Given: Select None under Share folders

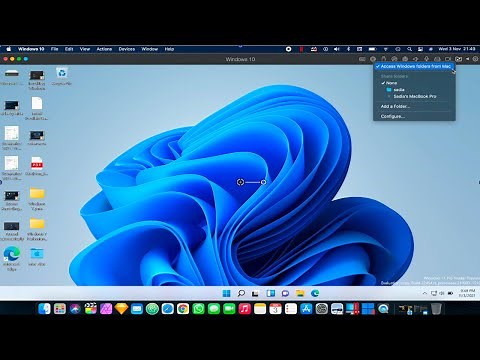Looking at the screenshot, I should (x=414, y=83).
